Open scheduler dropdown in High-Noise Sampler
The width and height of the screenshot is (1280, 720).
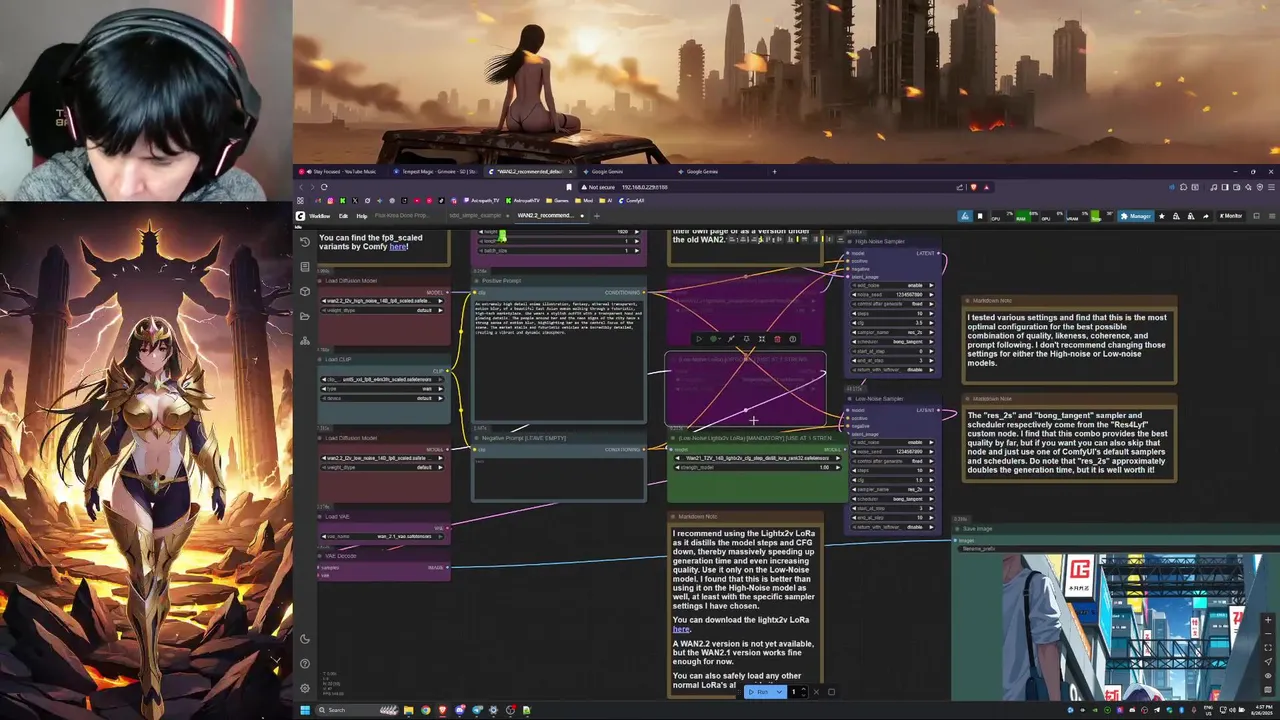[892, 342]
